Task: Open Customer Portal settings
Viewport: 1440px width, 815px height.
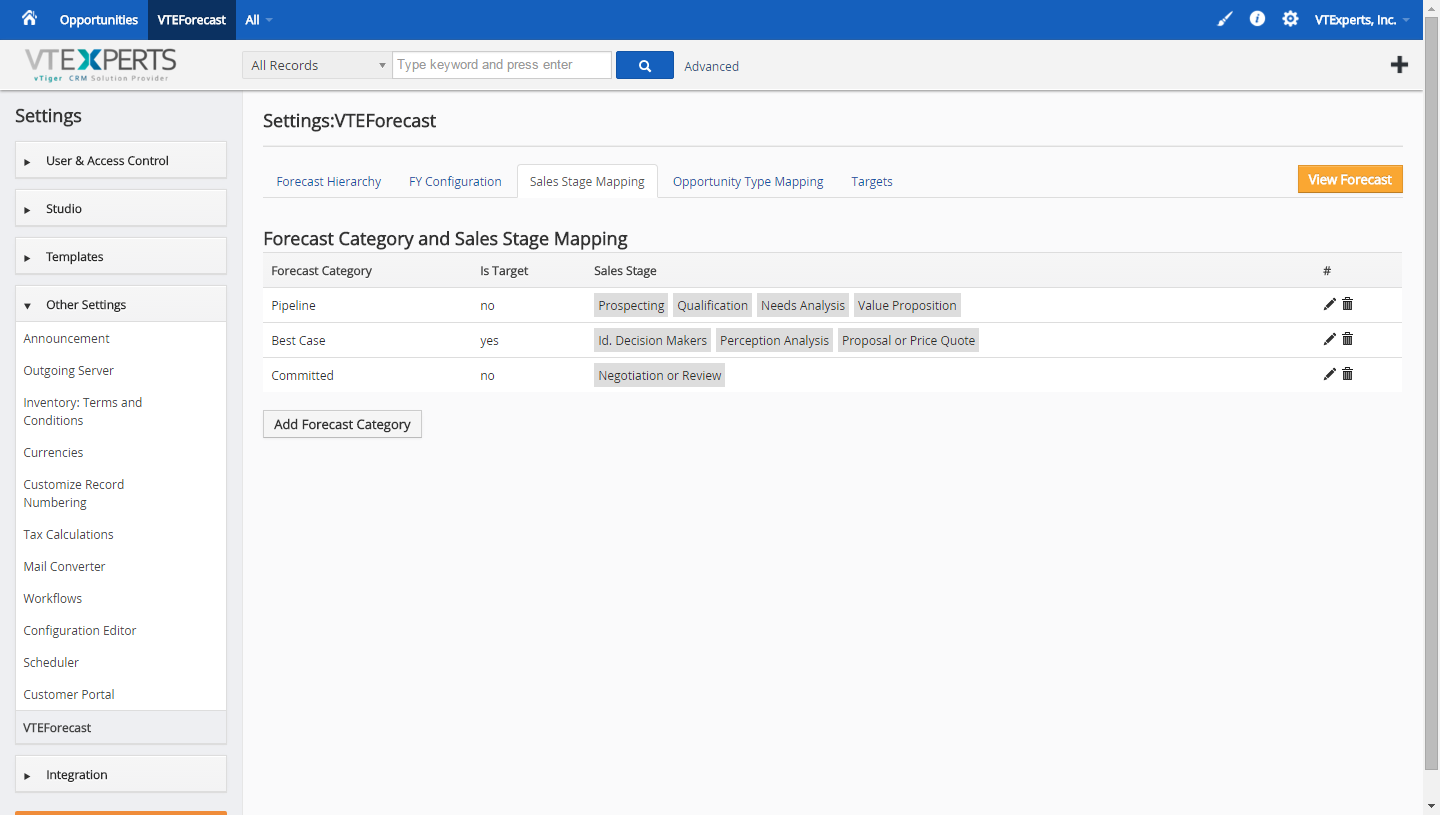Action: pyautogui.click(x=69, y=694)
